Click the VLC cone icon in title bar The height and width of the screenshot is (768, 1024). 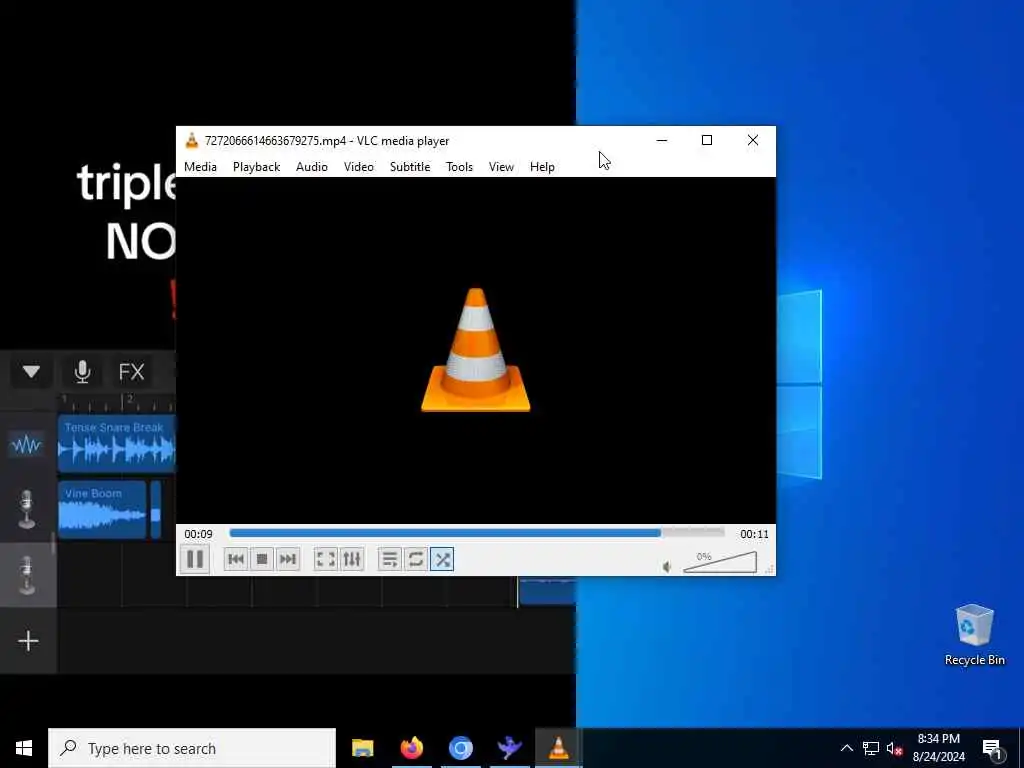tap(191, 140)
